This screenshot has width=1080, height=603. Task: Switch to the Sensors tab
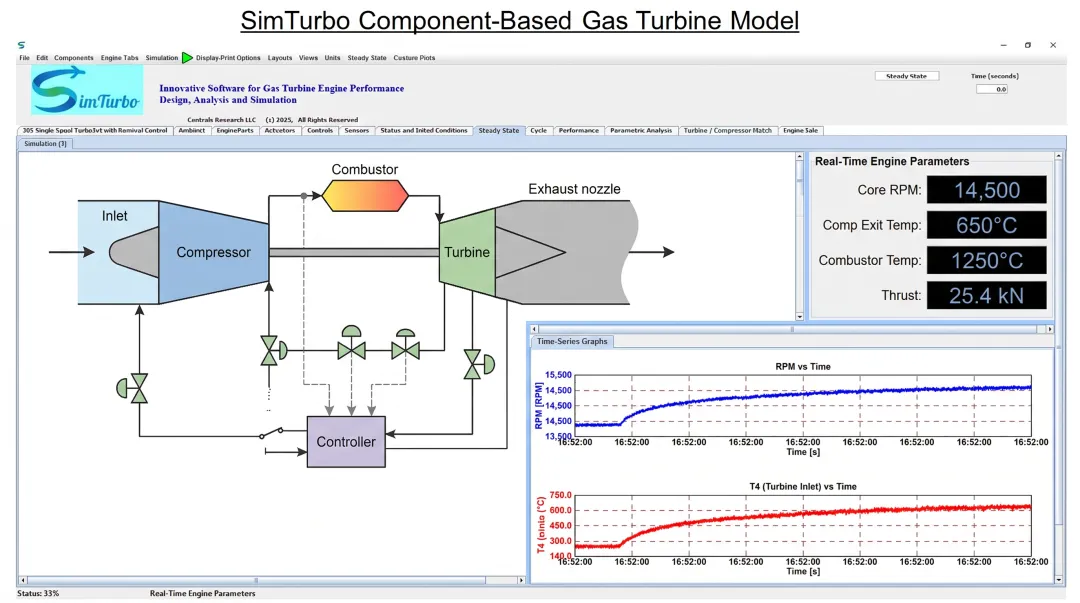point(356,130)
